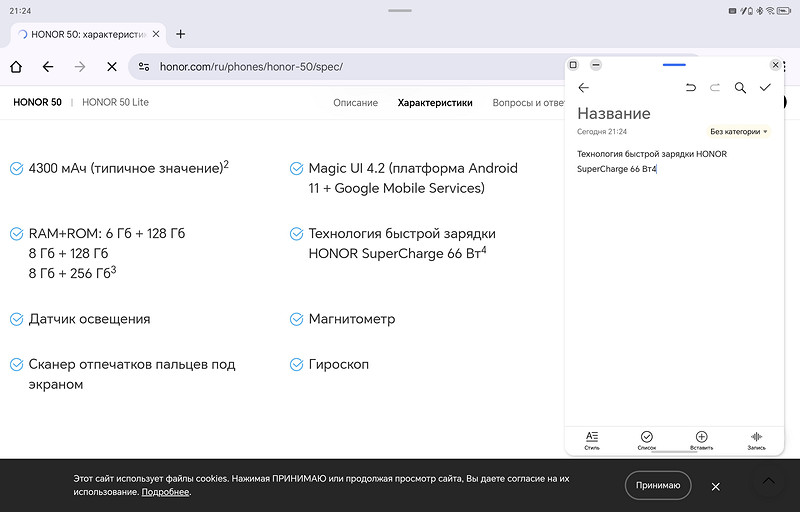
Task: Open Подробнее cookie details link
Action: tap(165, 492)
